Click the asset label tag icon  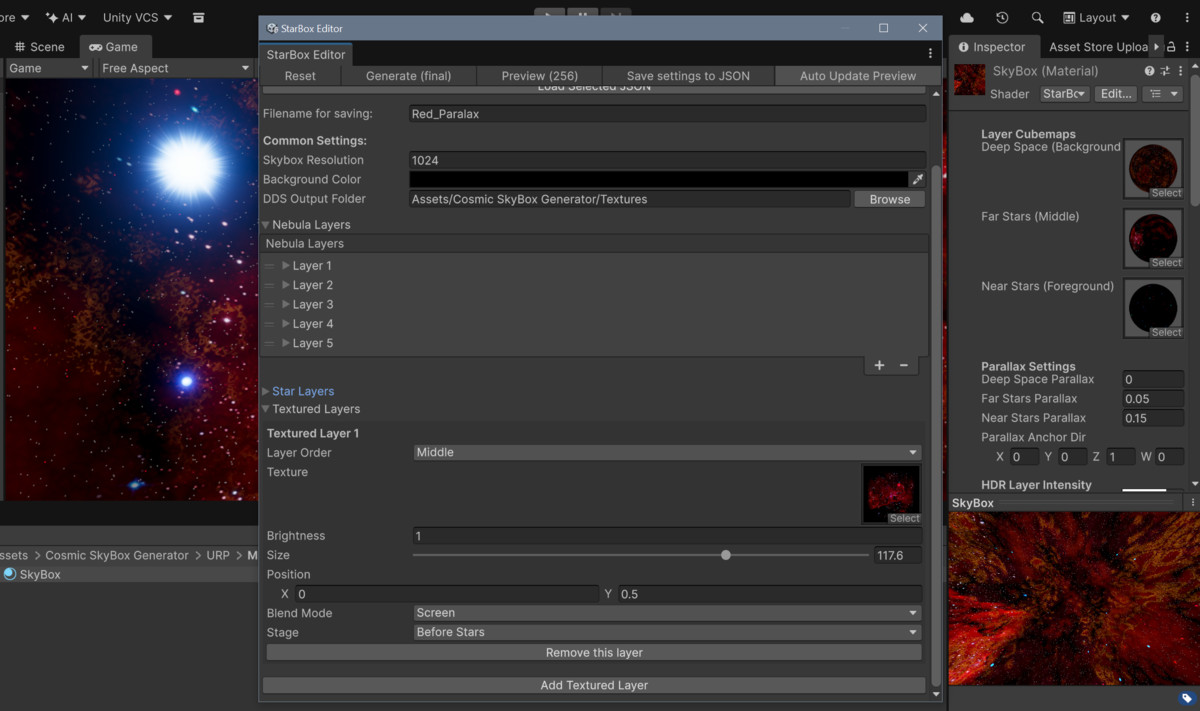click(1187, 699)
